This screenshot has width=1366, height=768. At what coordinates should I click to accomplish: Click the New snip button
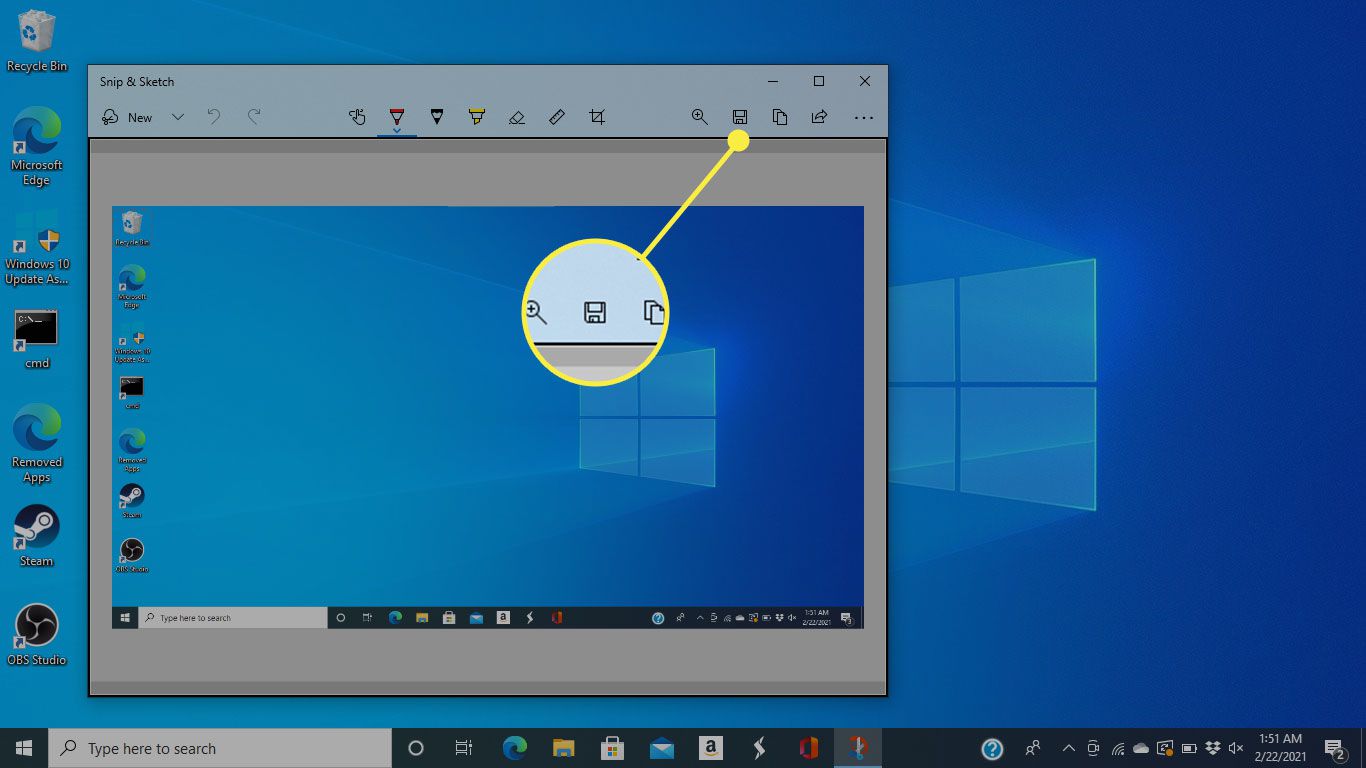click(128, 117)
